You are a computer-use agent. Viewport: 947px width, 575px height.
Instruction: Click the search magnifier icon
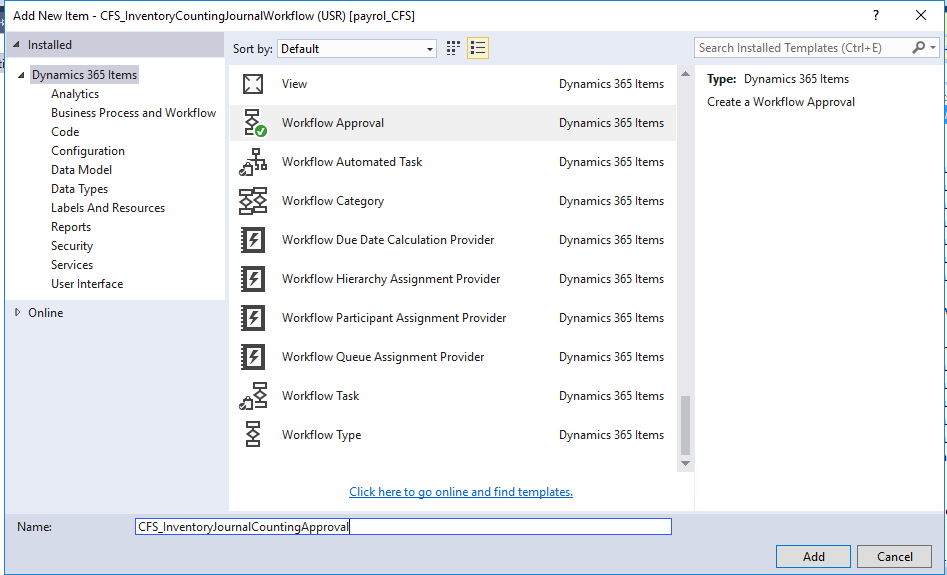(x=919, y=48)
